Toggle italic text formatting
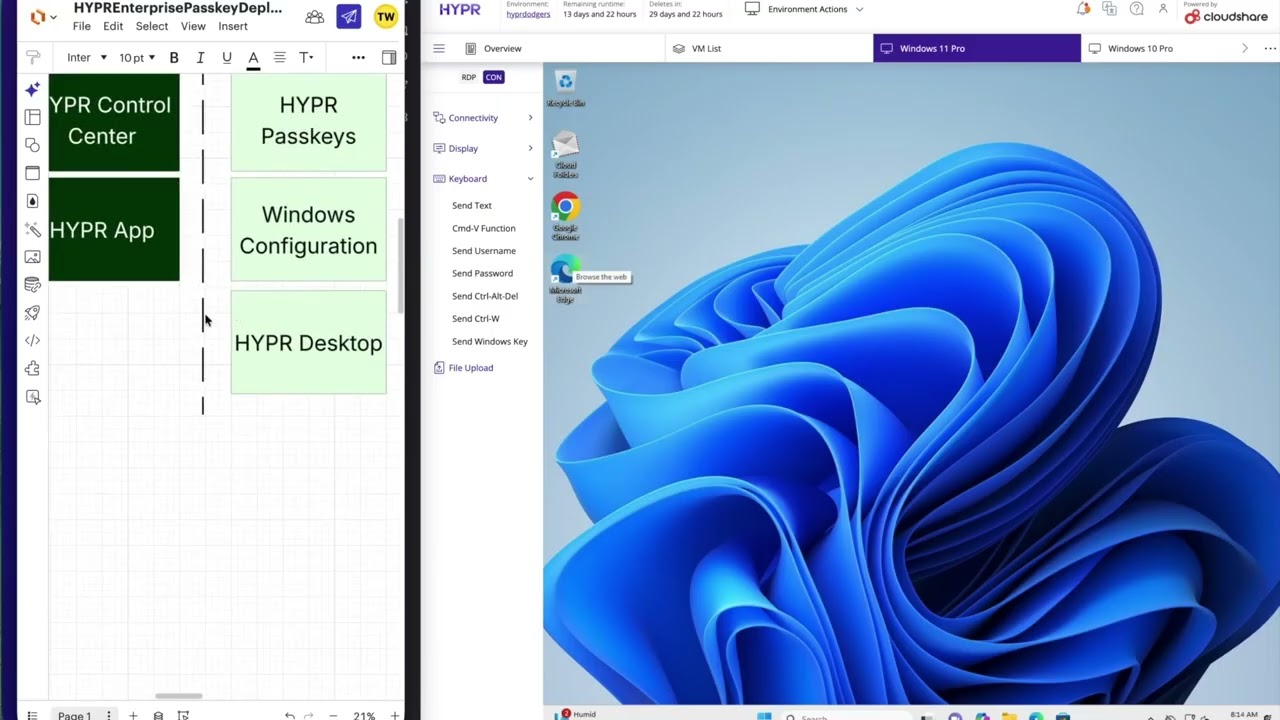1280x720 pixels. tap(200, 58)
